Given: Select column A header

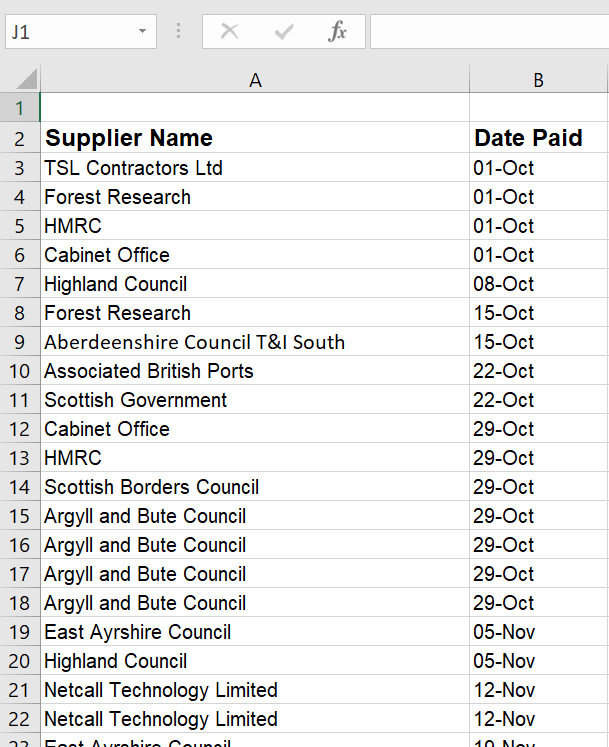Looking at the screenshot, I should [x=255, y=80].
